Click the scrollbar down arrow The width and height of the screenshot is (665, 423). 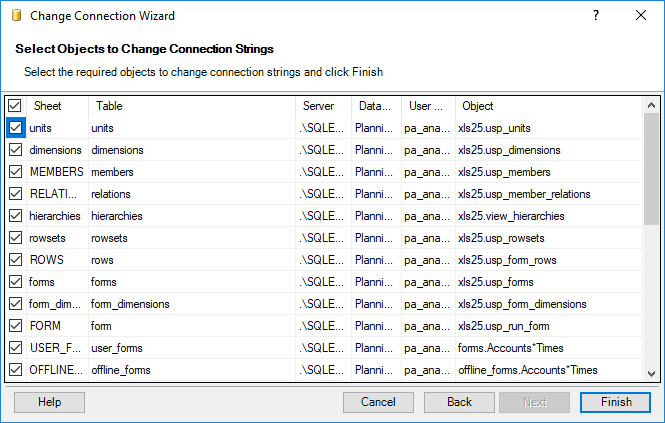(x=651, y=374)
